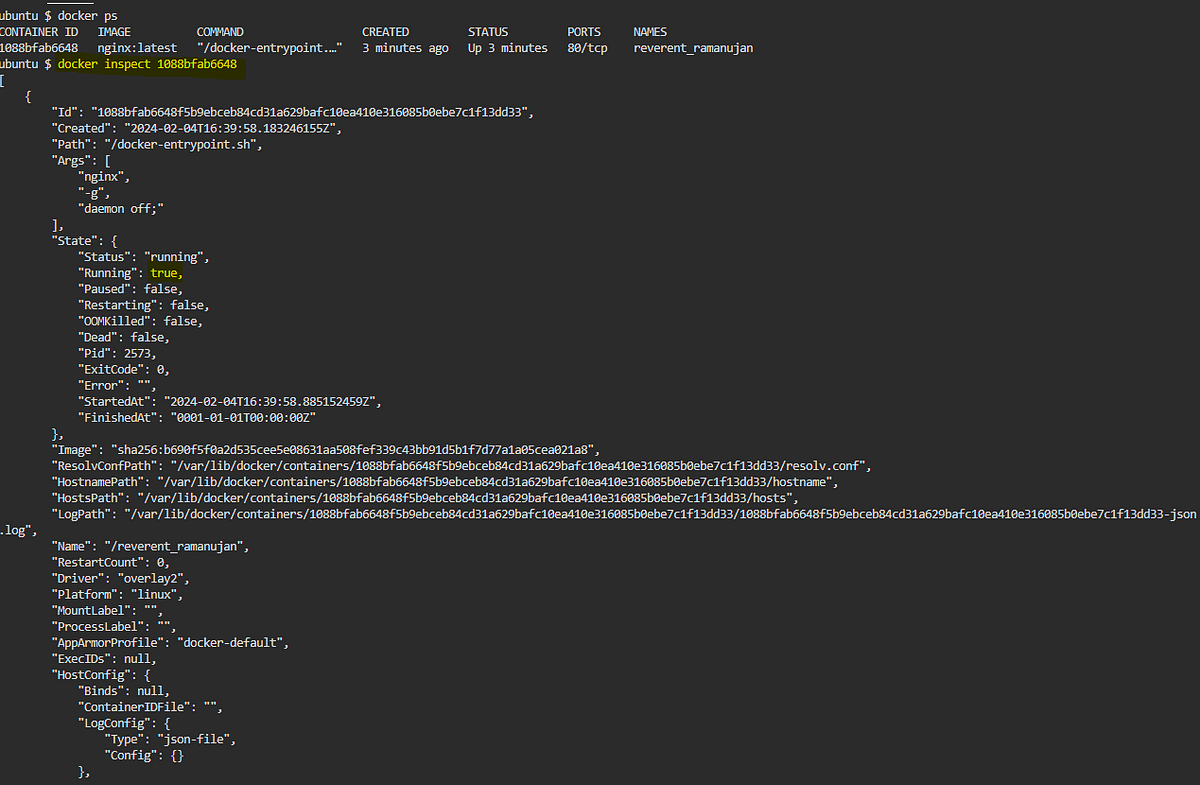Click the CONTAINER ID column header
The height and width of the screenshot is (785, 1200).
pos(39,32)
